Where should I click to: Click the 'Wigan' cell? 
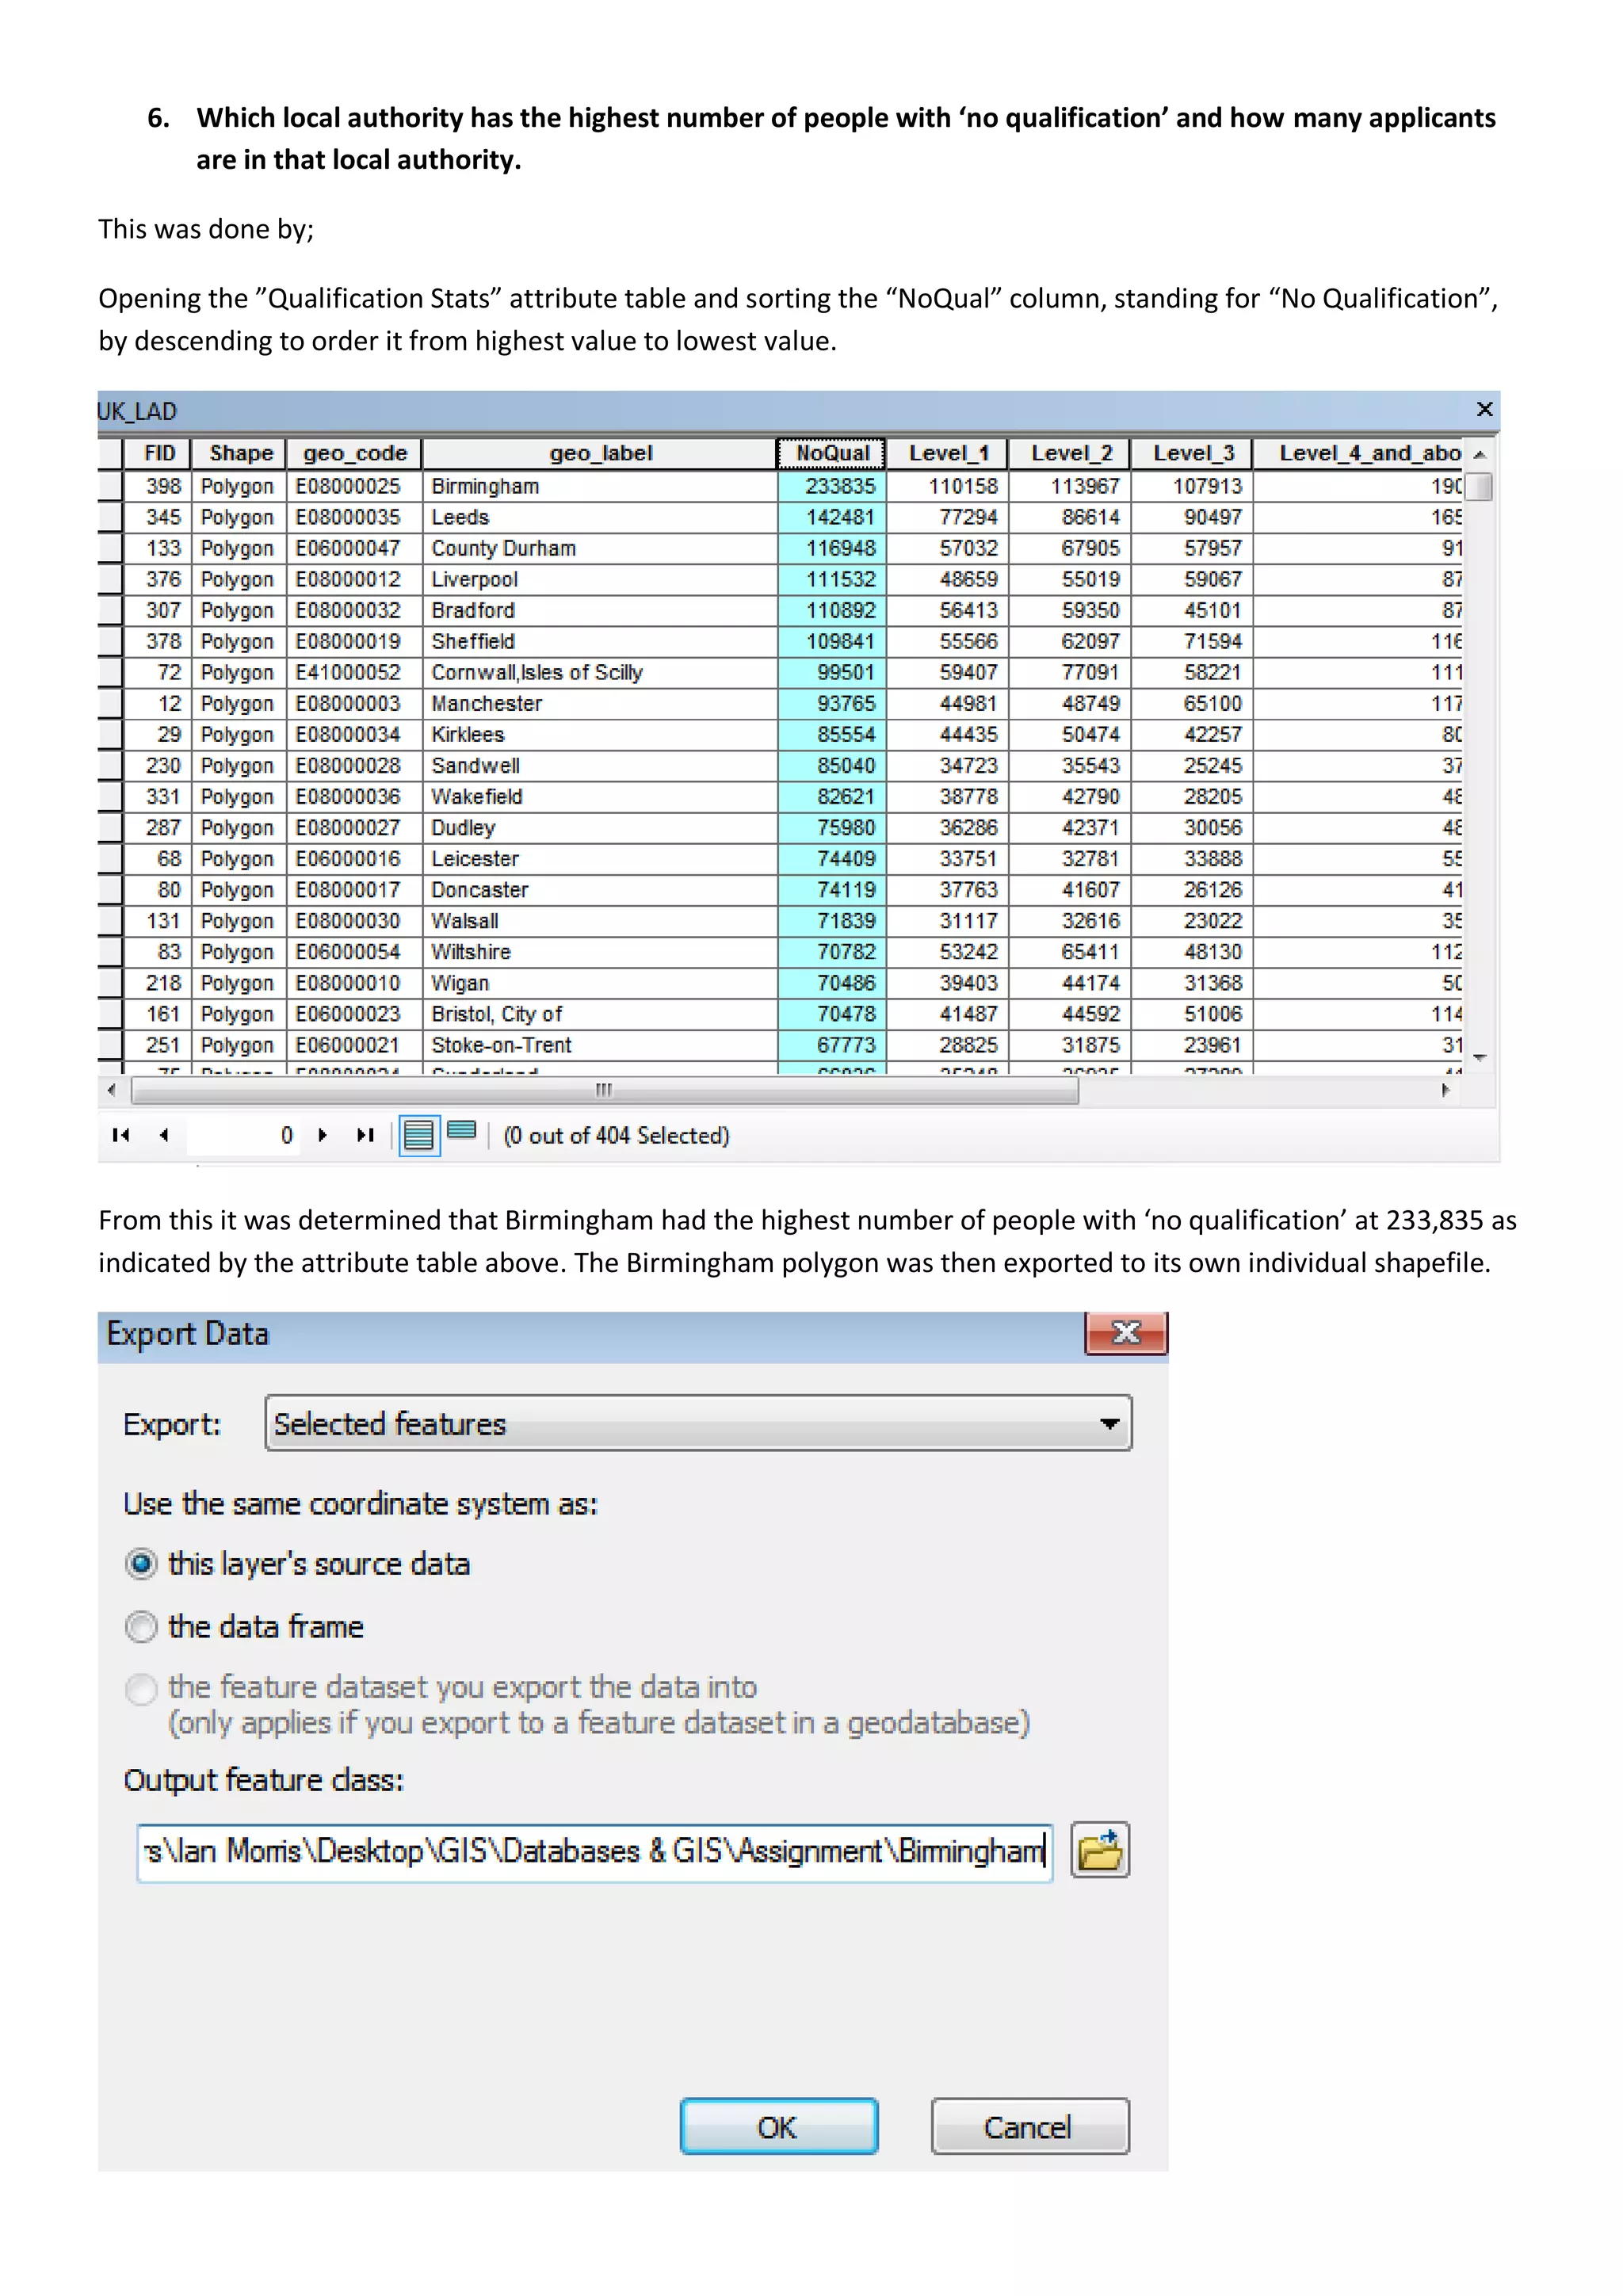(600, 982)
